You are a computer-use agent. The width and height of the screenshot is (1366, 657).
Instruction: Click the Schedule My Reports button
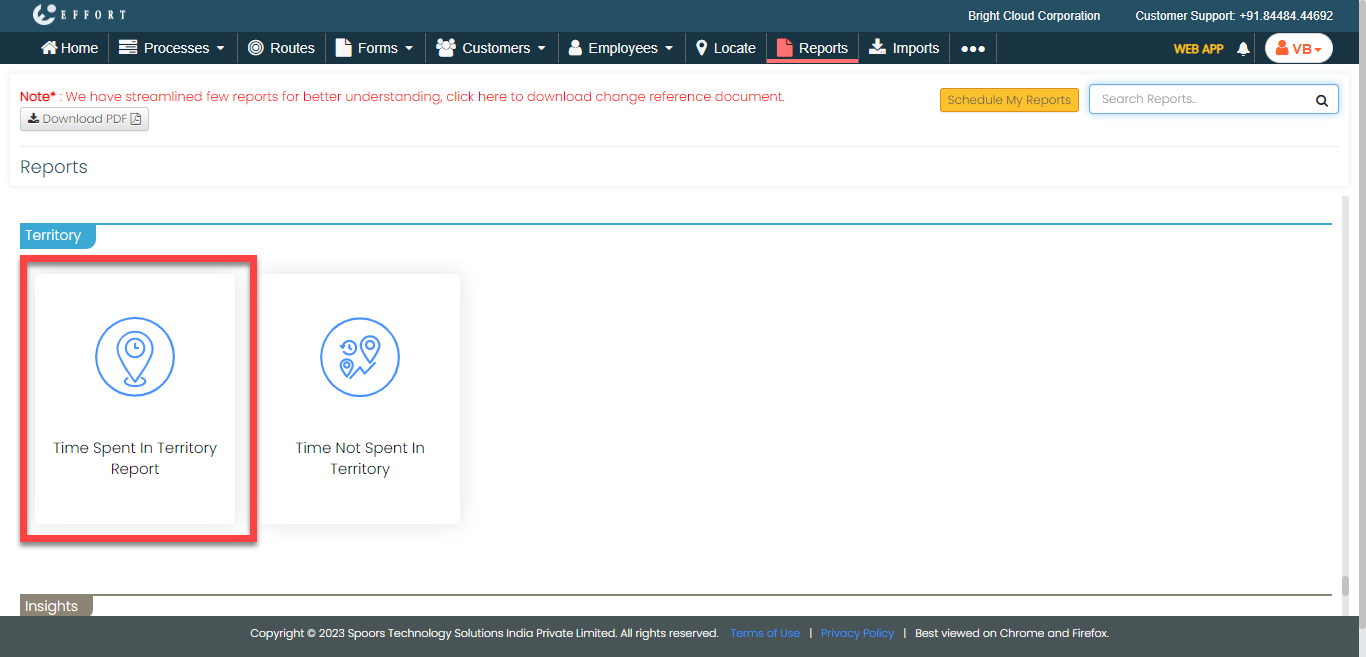tap(1009, 100)
